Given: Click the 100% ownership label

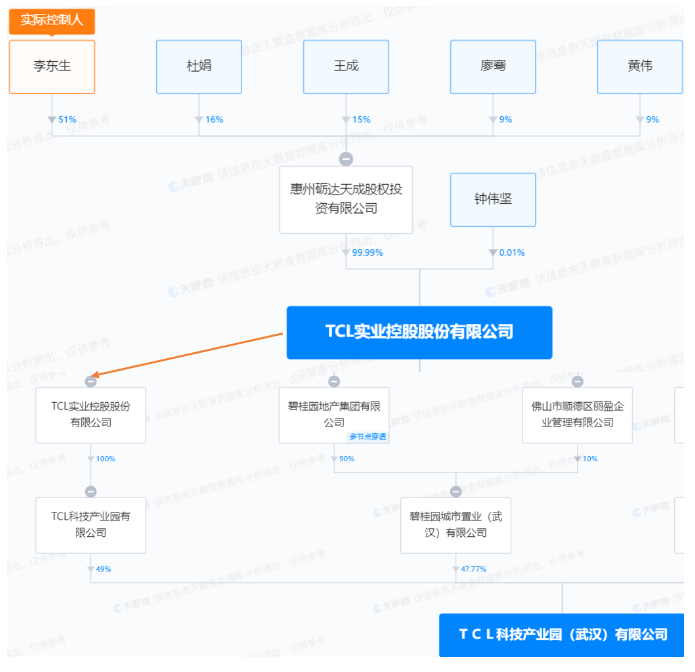Looking at the screenshot, I should coord(105,459).
